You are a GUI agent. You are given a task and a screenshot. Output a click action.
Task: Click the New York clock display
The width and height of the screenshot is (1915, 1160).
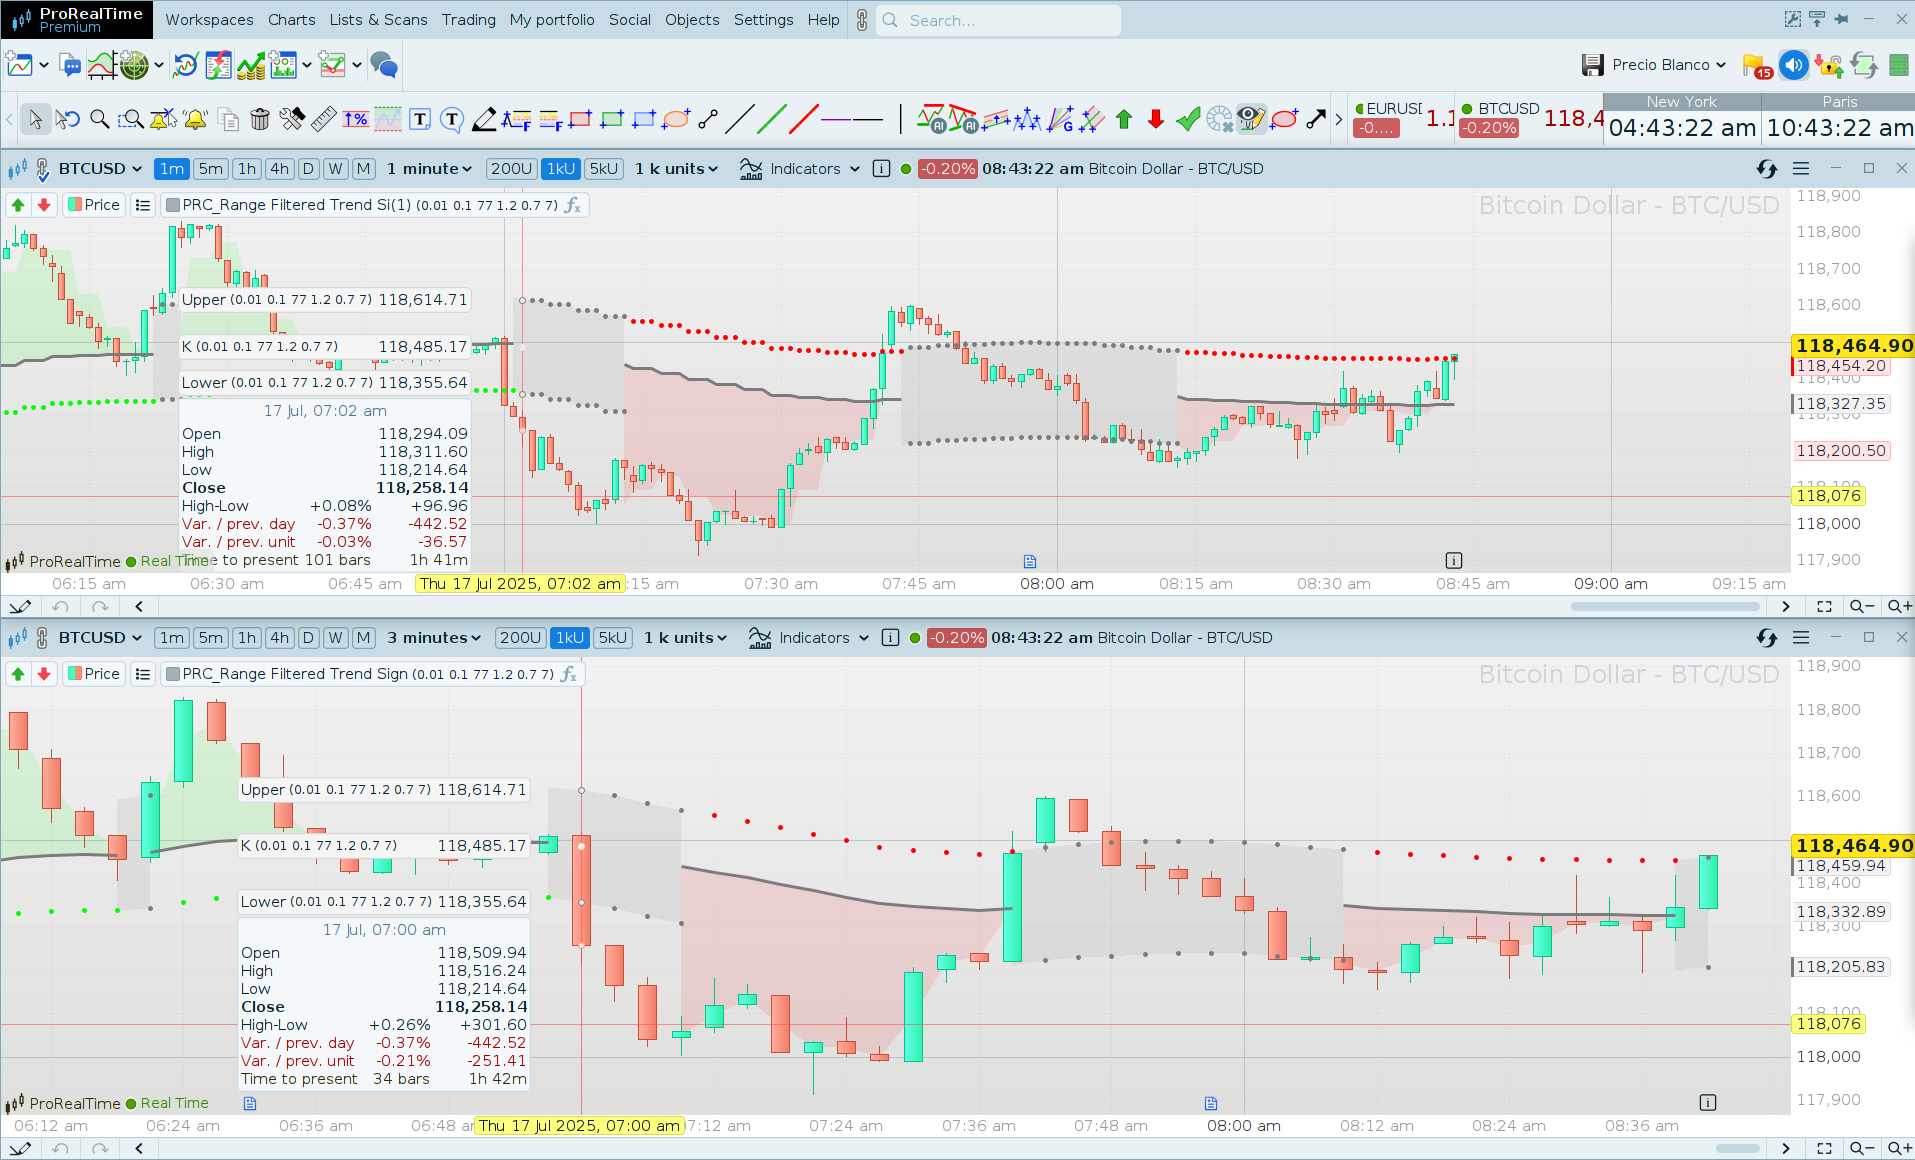click(x=1682, y=119)
